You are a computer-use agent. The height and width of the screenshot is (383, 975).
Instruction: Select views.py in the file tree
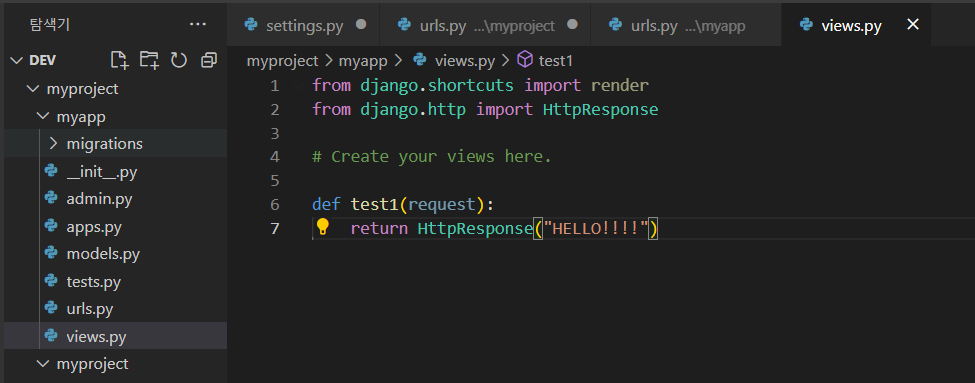96,336
